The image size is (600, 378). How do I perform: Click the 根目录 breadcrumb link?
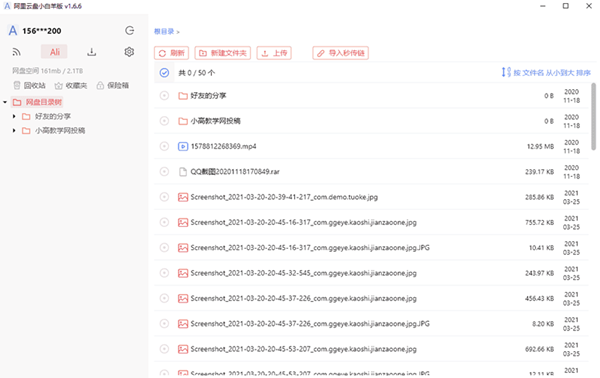point(164,31)
